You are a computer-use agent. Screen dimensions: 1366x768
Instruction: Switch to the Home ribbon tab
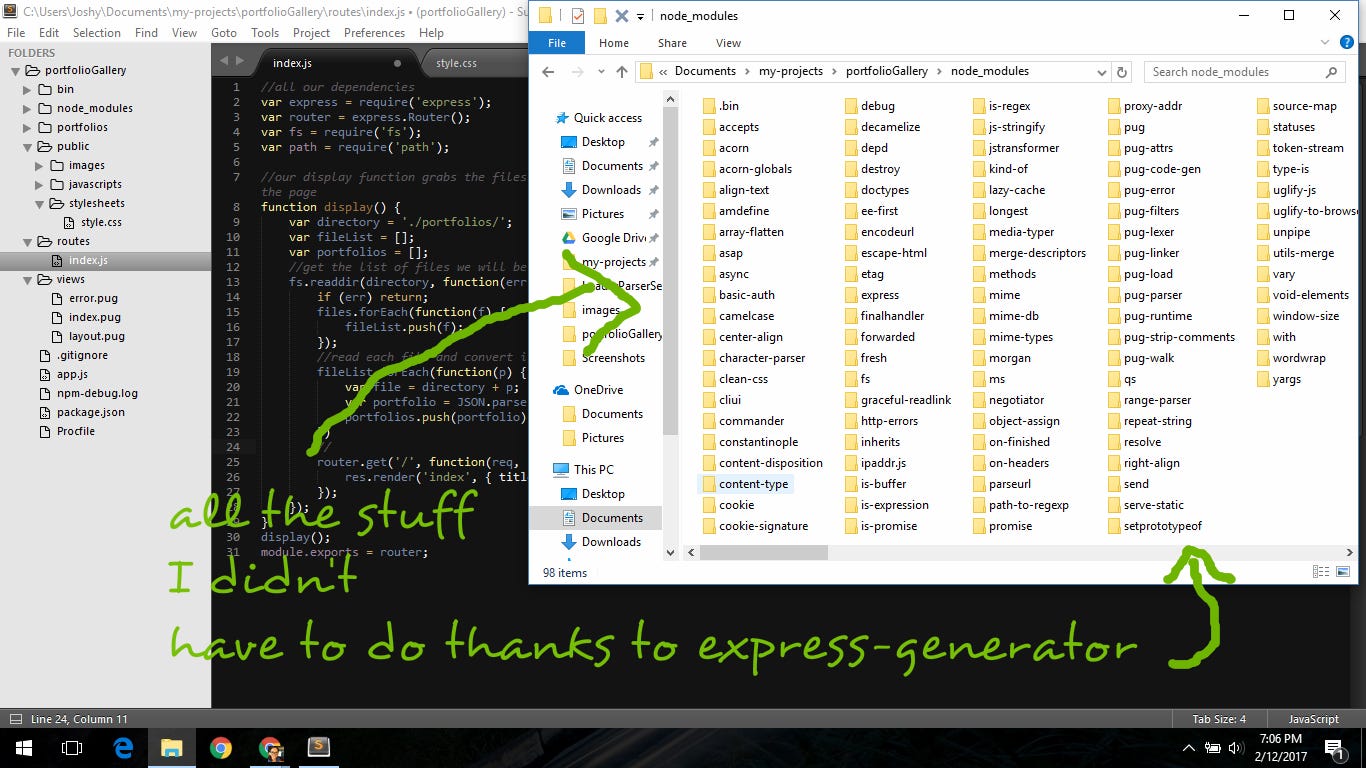[613, 43]
